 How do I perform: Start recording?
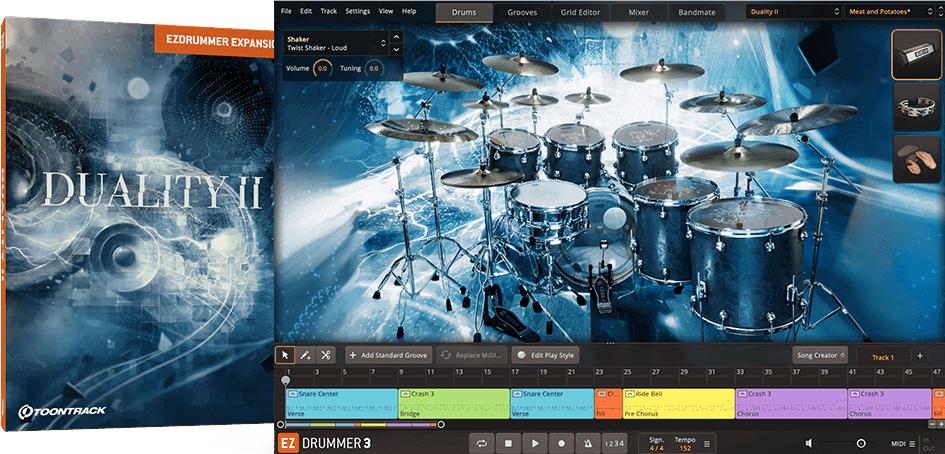click(561, 443)
